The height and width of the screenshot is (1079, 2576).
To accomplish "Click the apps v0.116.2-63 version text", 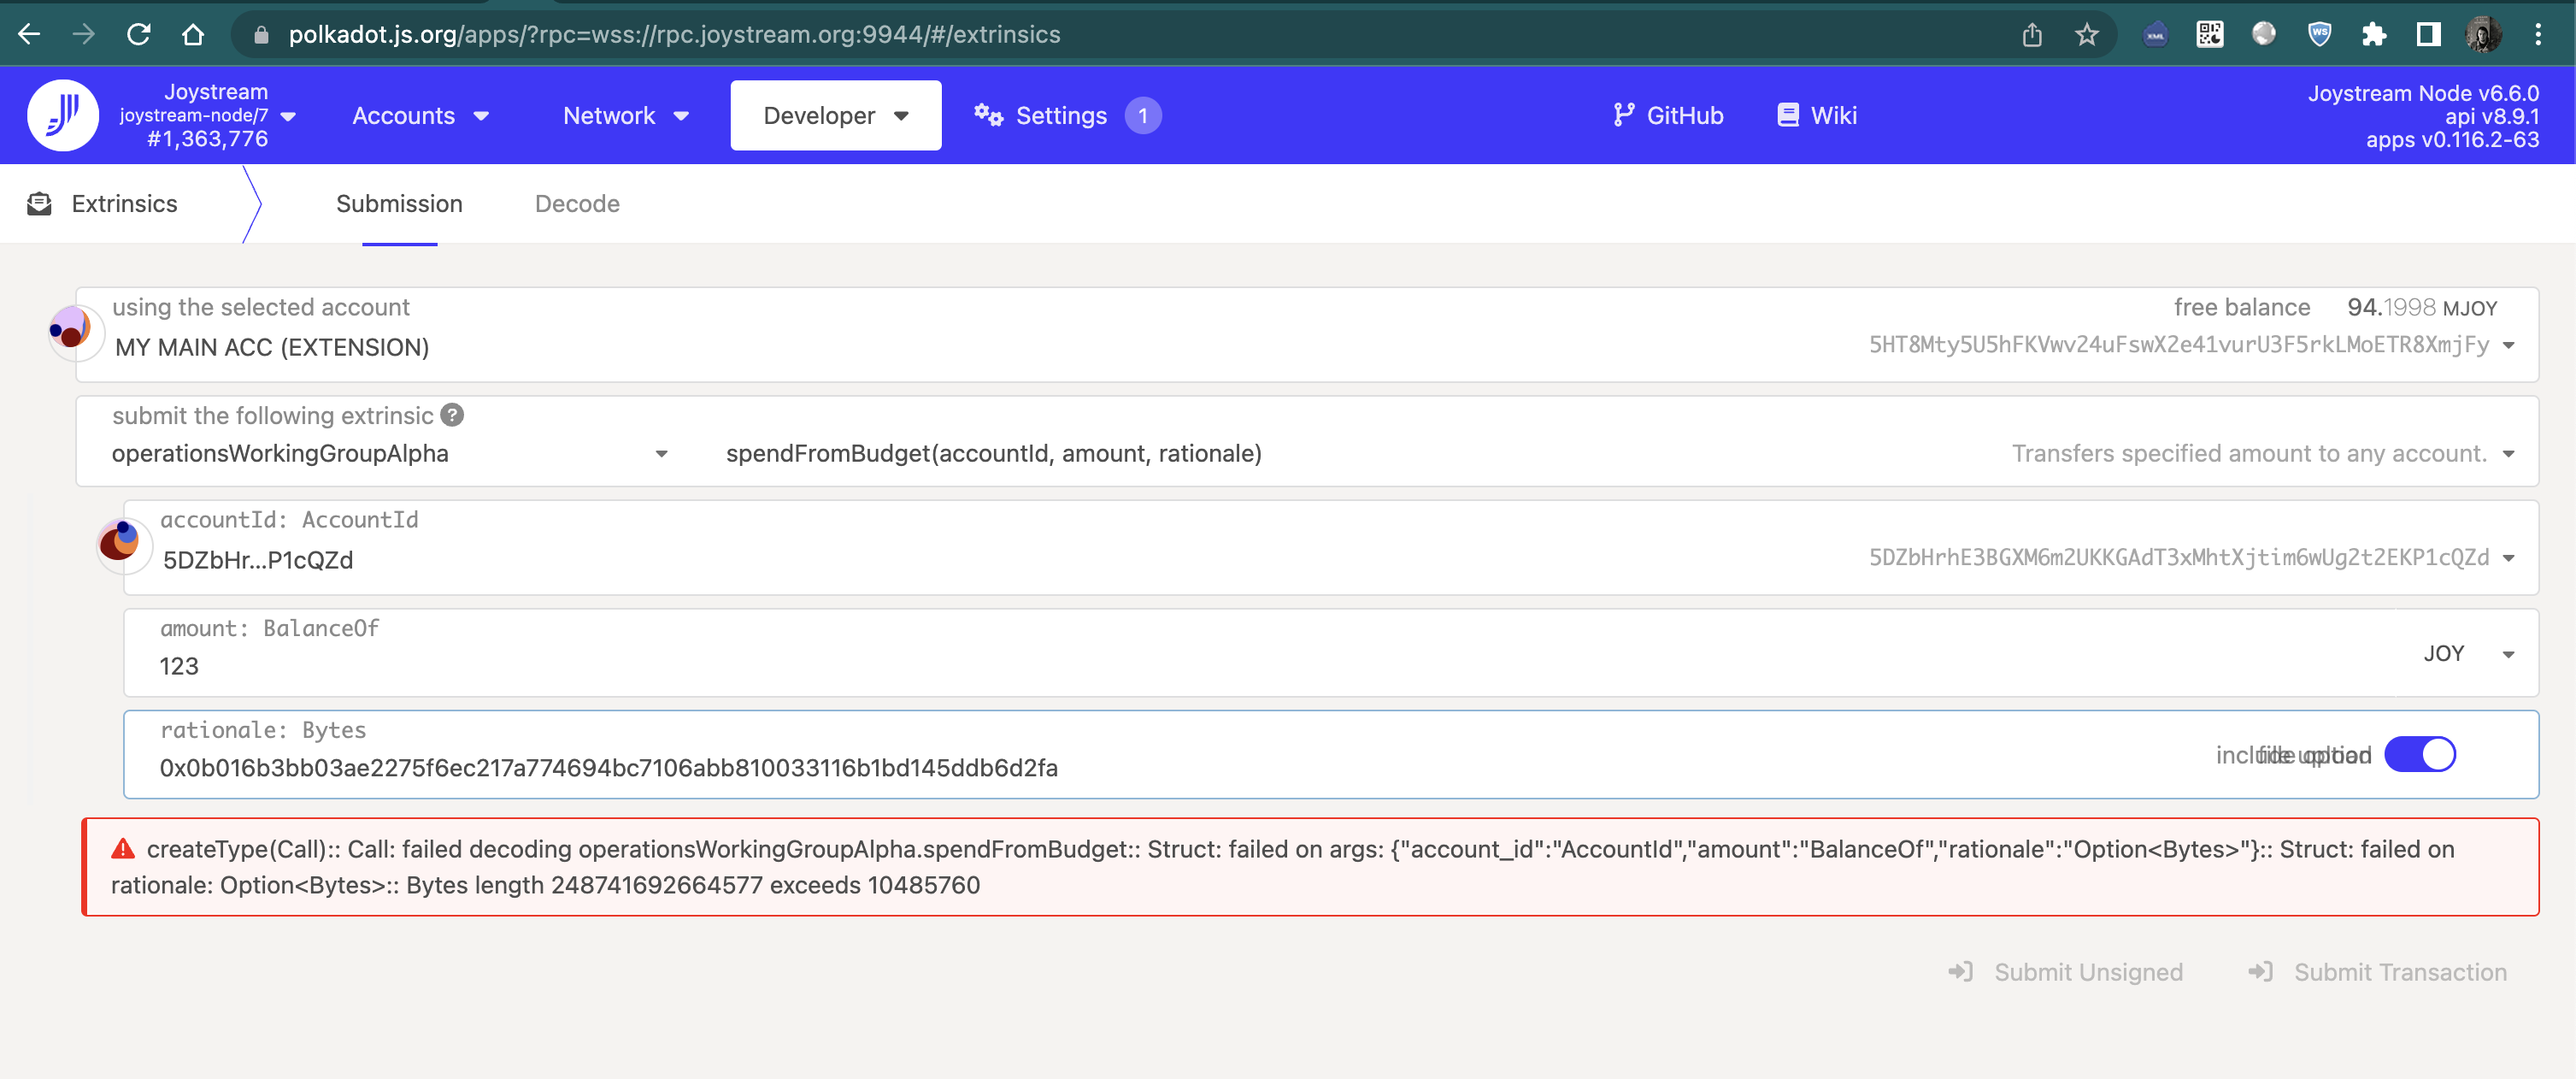I will coord(2452,139).
